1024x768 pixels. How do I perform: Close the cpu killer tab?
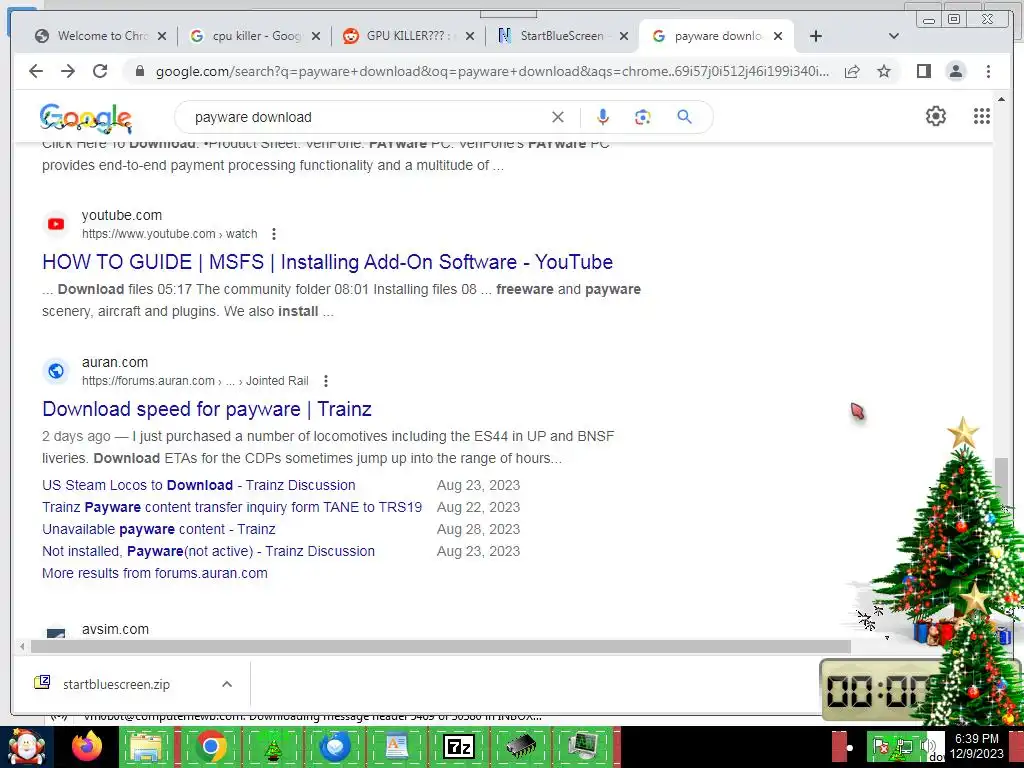(315, 36)
